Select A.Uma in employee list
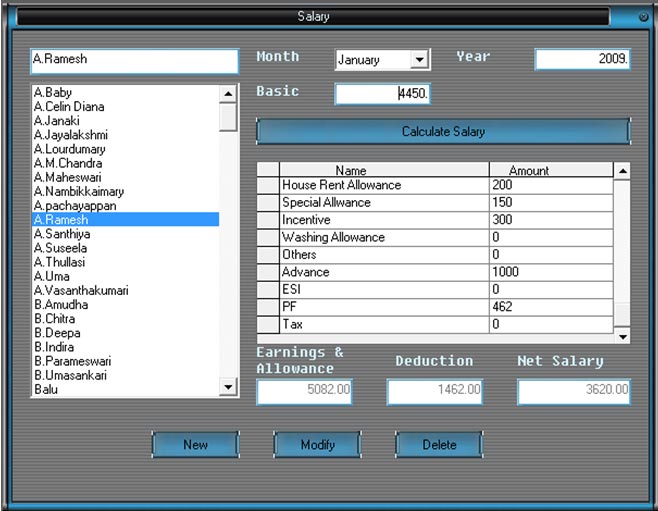The height and width of the screenshot is (511, 658). point(125,276)
